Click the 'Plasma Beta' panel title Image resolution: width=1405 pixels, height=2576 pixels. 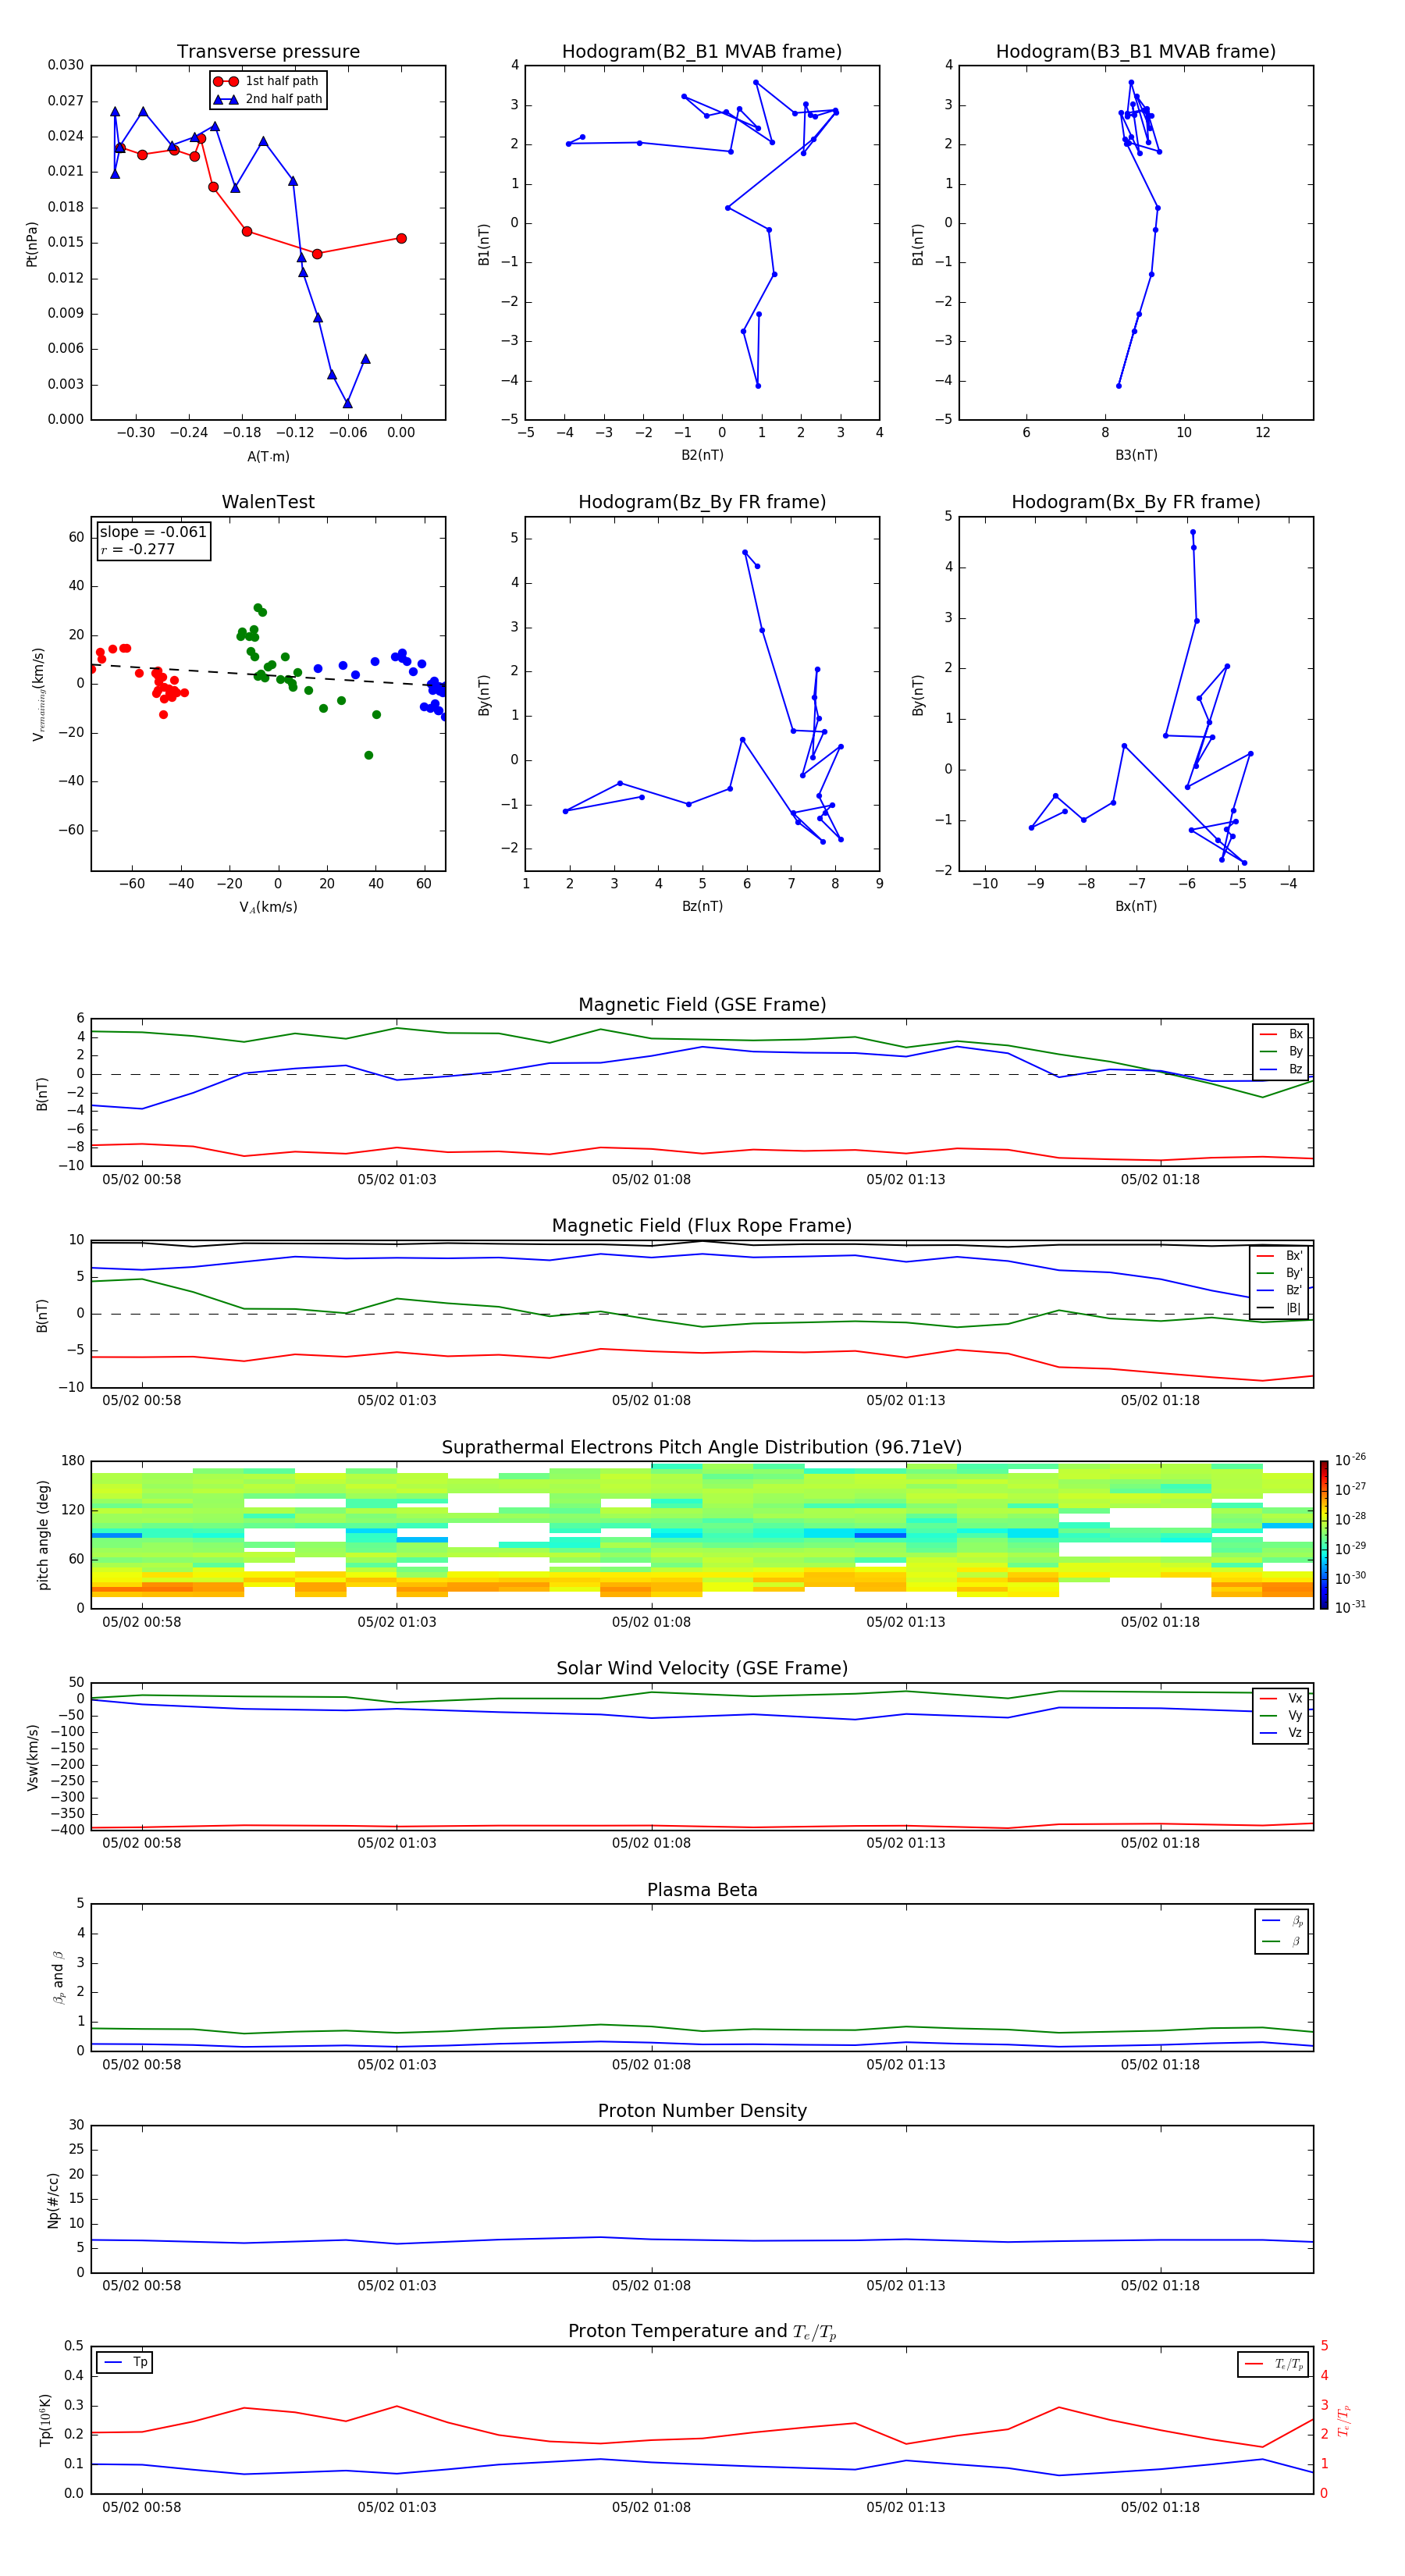click(702, 1890)
